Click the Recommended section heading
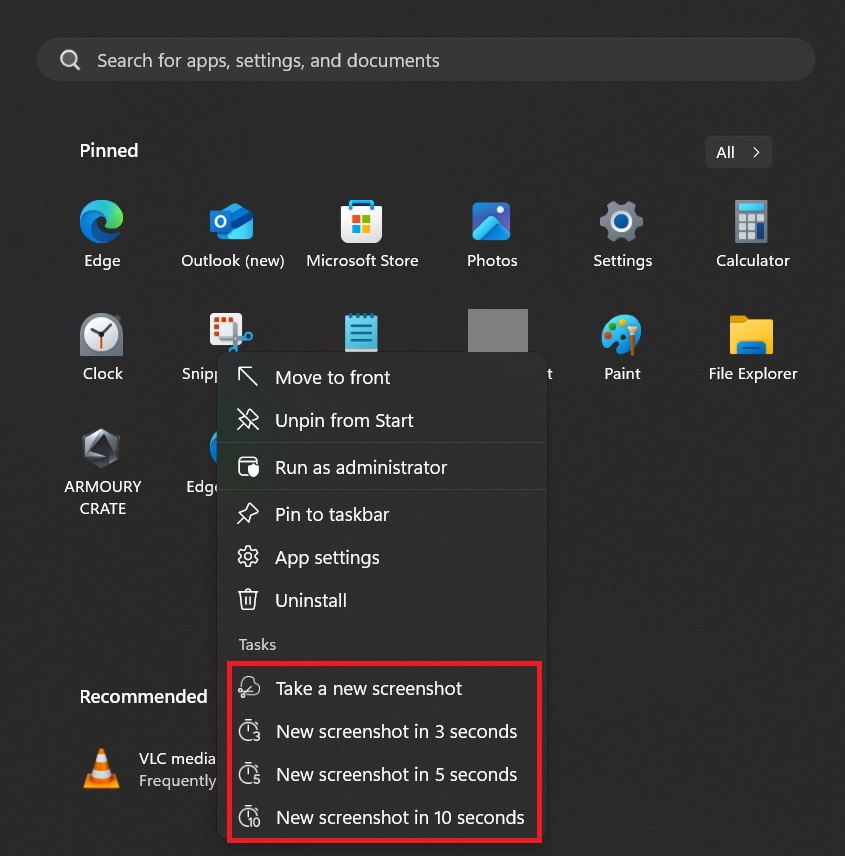Viewport: 845px width, 856px height. pyautogui.click(x=144, y=697)
